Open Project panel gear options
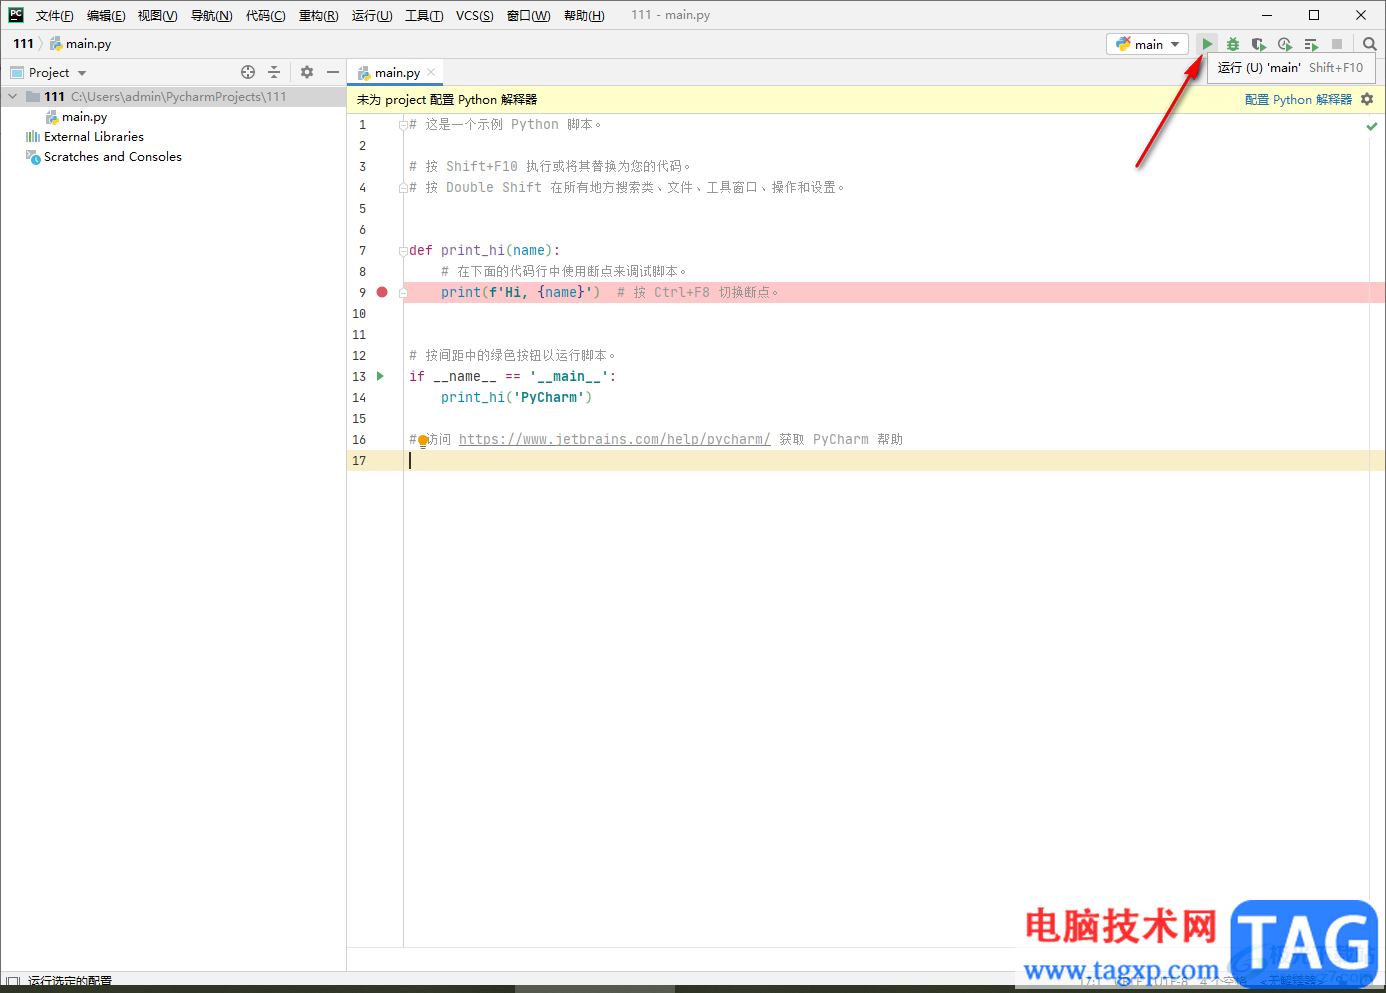The image size is (1386, 993). [x=307, y=72]
